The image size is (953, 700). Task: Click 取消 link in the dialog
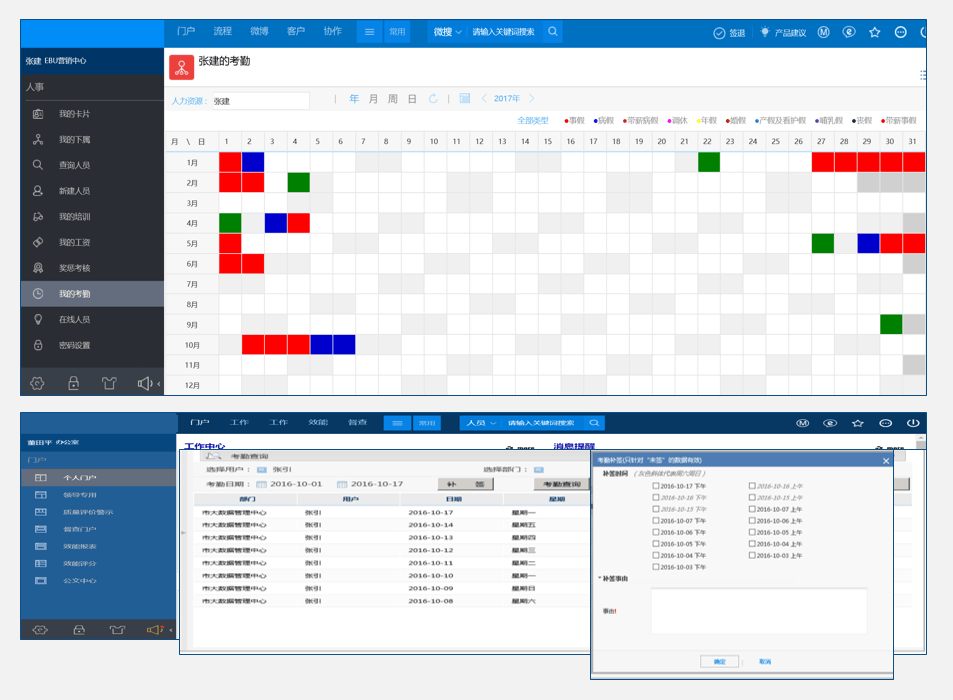pyautogui.click(x=765, y=661)
